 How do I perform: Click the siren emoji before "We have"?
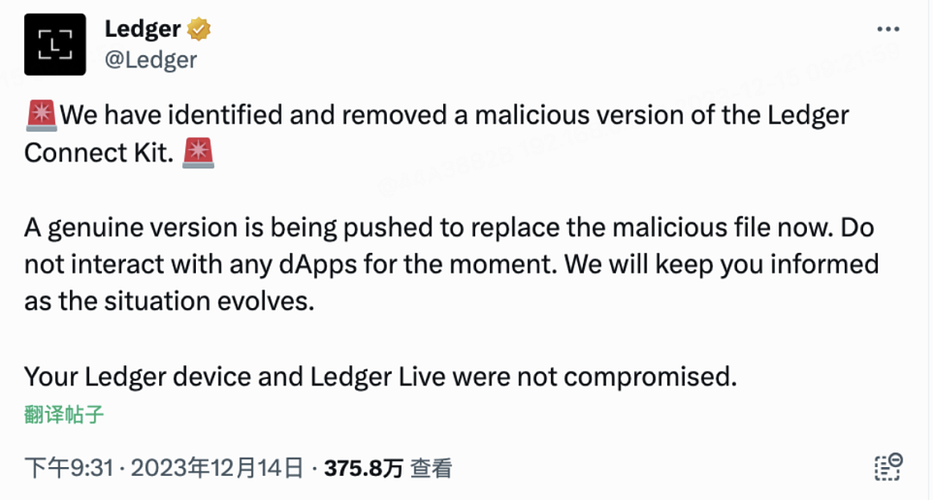point(41,116)
